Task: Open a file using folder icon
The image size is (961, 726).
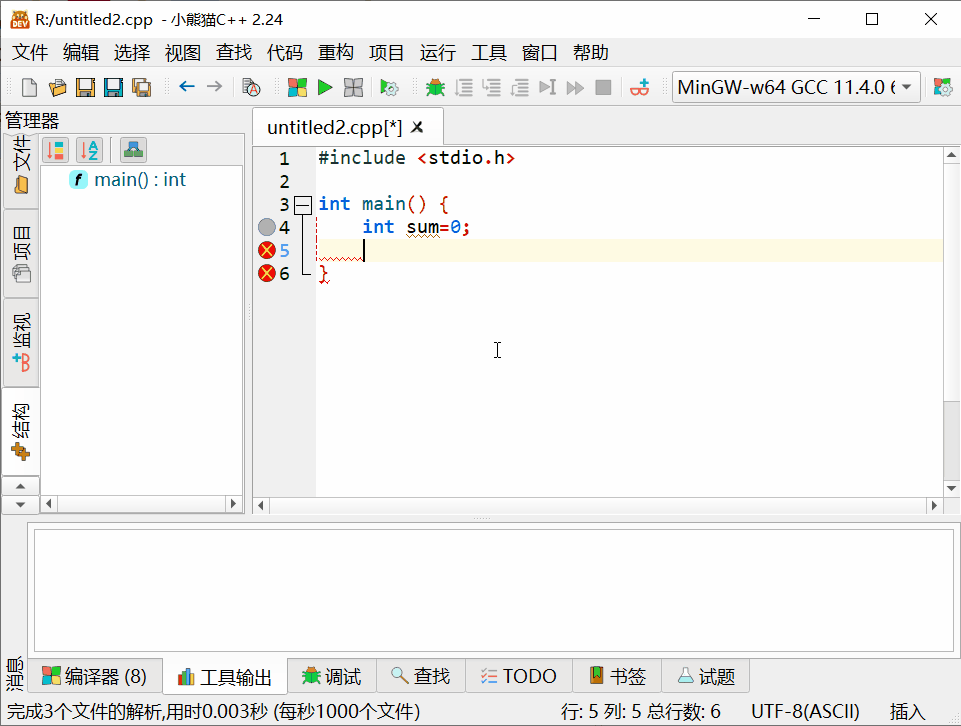Action: [x=57, y=88]
